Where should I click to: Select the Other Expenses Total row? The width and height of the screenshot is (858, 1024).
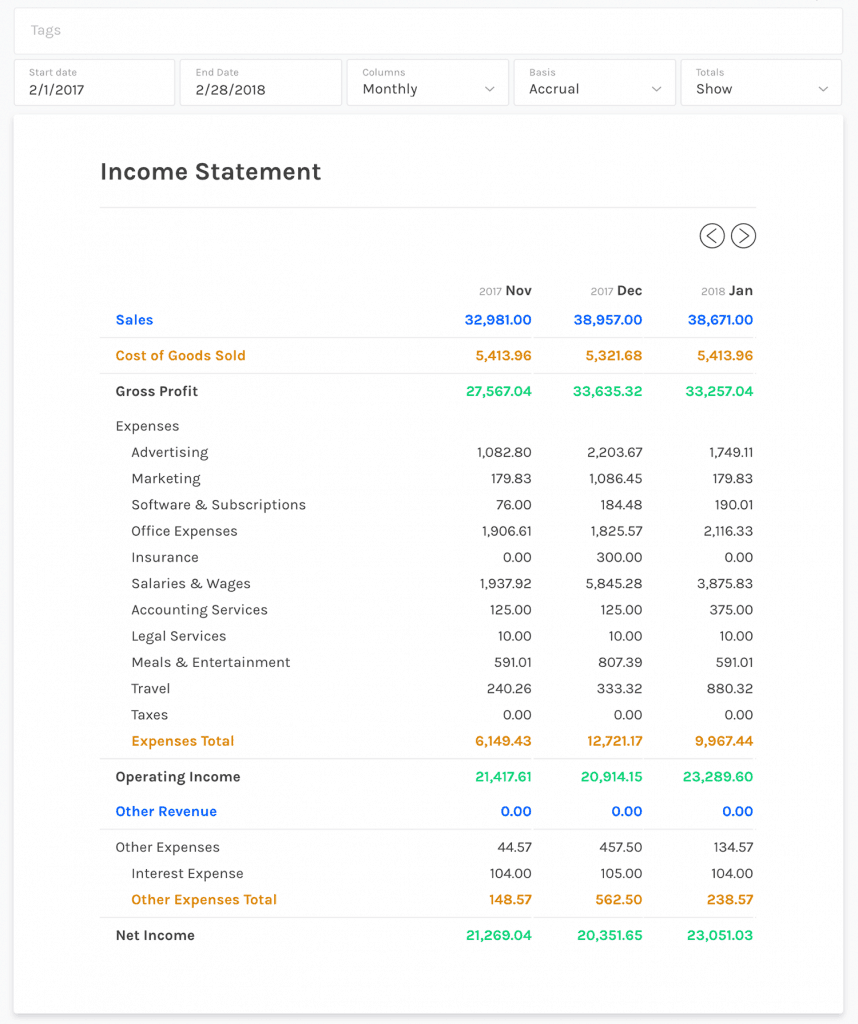click(204, 899)
